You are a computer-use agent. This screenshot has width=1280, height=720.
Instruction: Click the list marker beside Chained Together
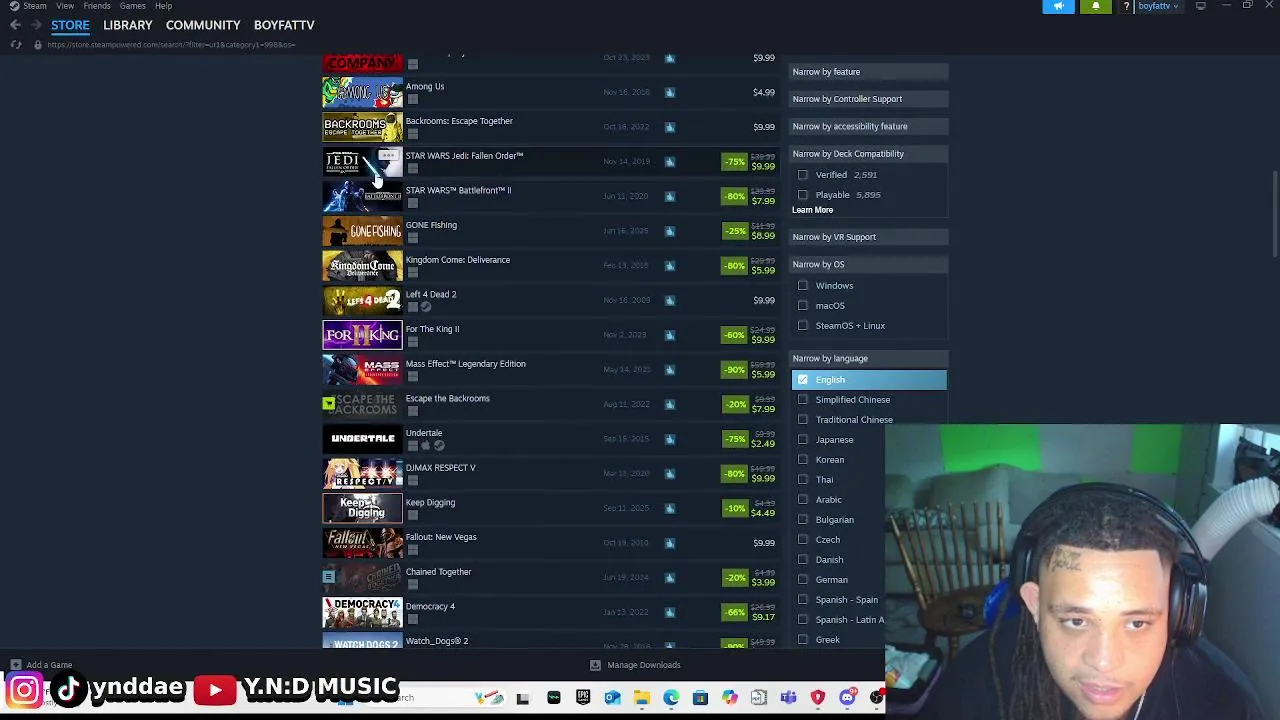(328, 577)
